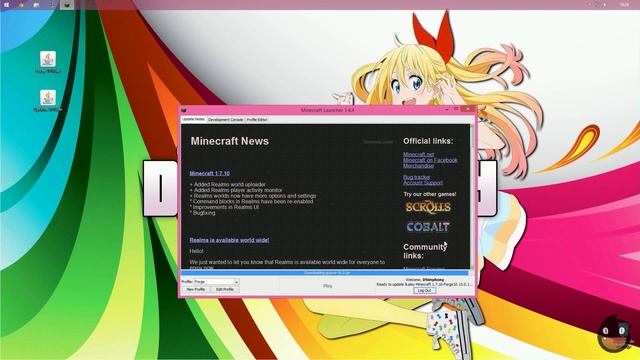Open the Cobalt game logo

428,227
